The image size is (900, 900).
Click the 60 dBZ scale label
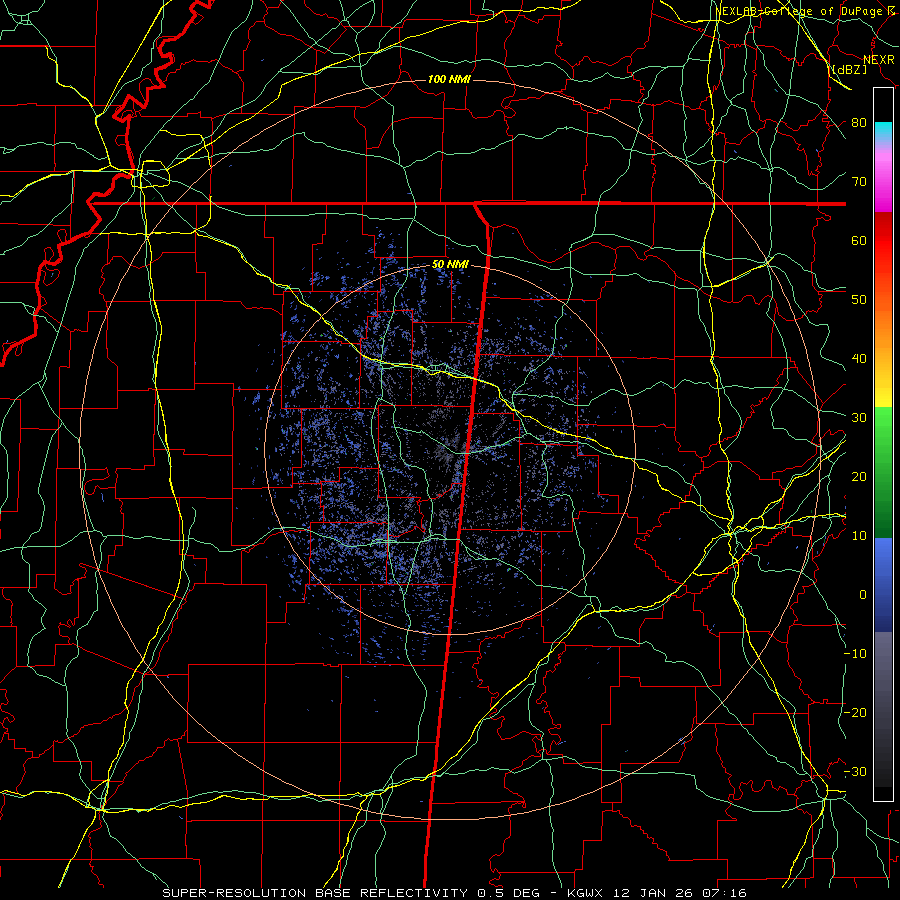tap(859, 240)
